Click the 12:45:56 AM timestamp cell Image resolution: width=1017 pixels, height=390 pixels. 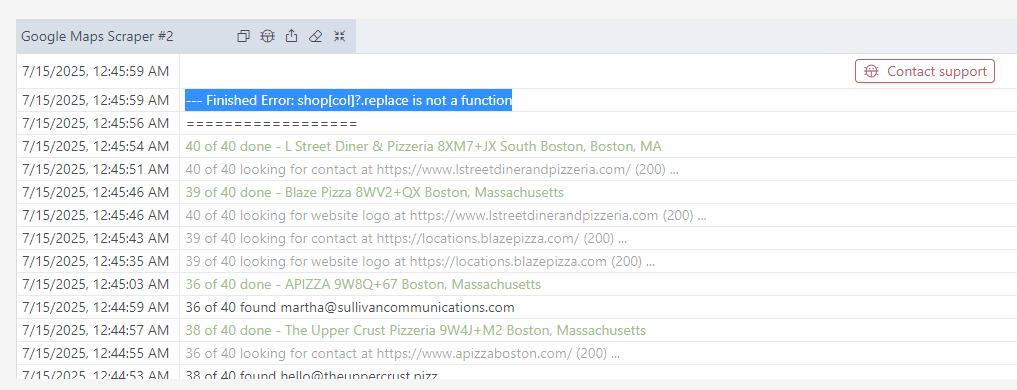tap(95, 123)
